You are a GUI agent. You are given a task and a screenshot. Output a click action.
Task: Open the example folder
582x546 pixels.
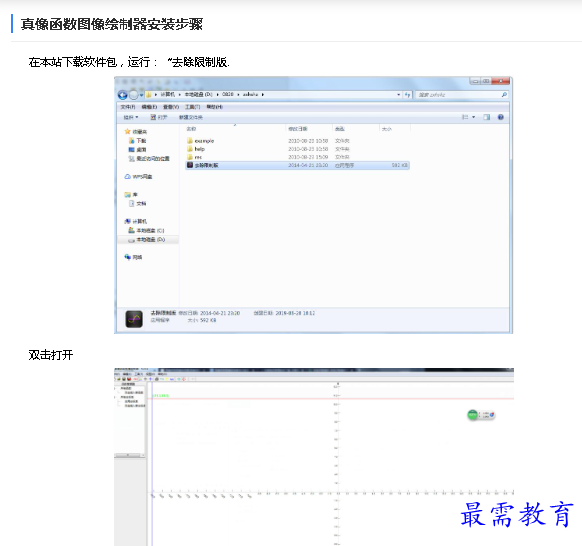click(200, 141)
